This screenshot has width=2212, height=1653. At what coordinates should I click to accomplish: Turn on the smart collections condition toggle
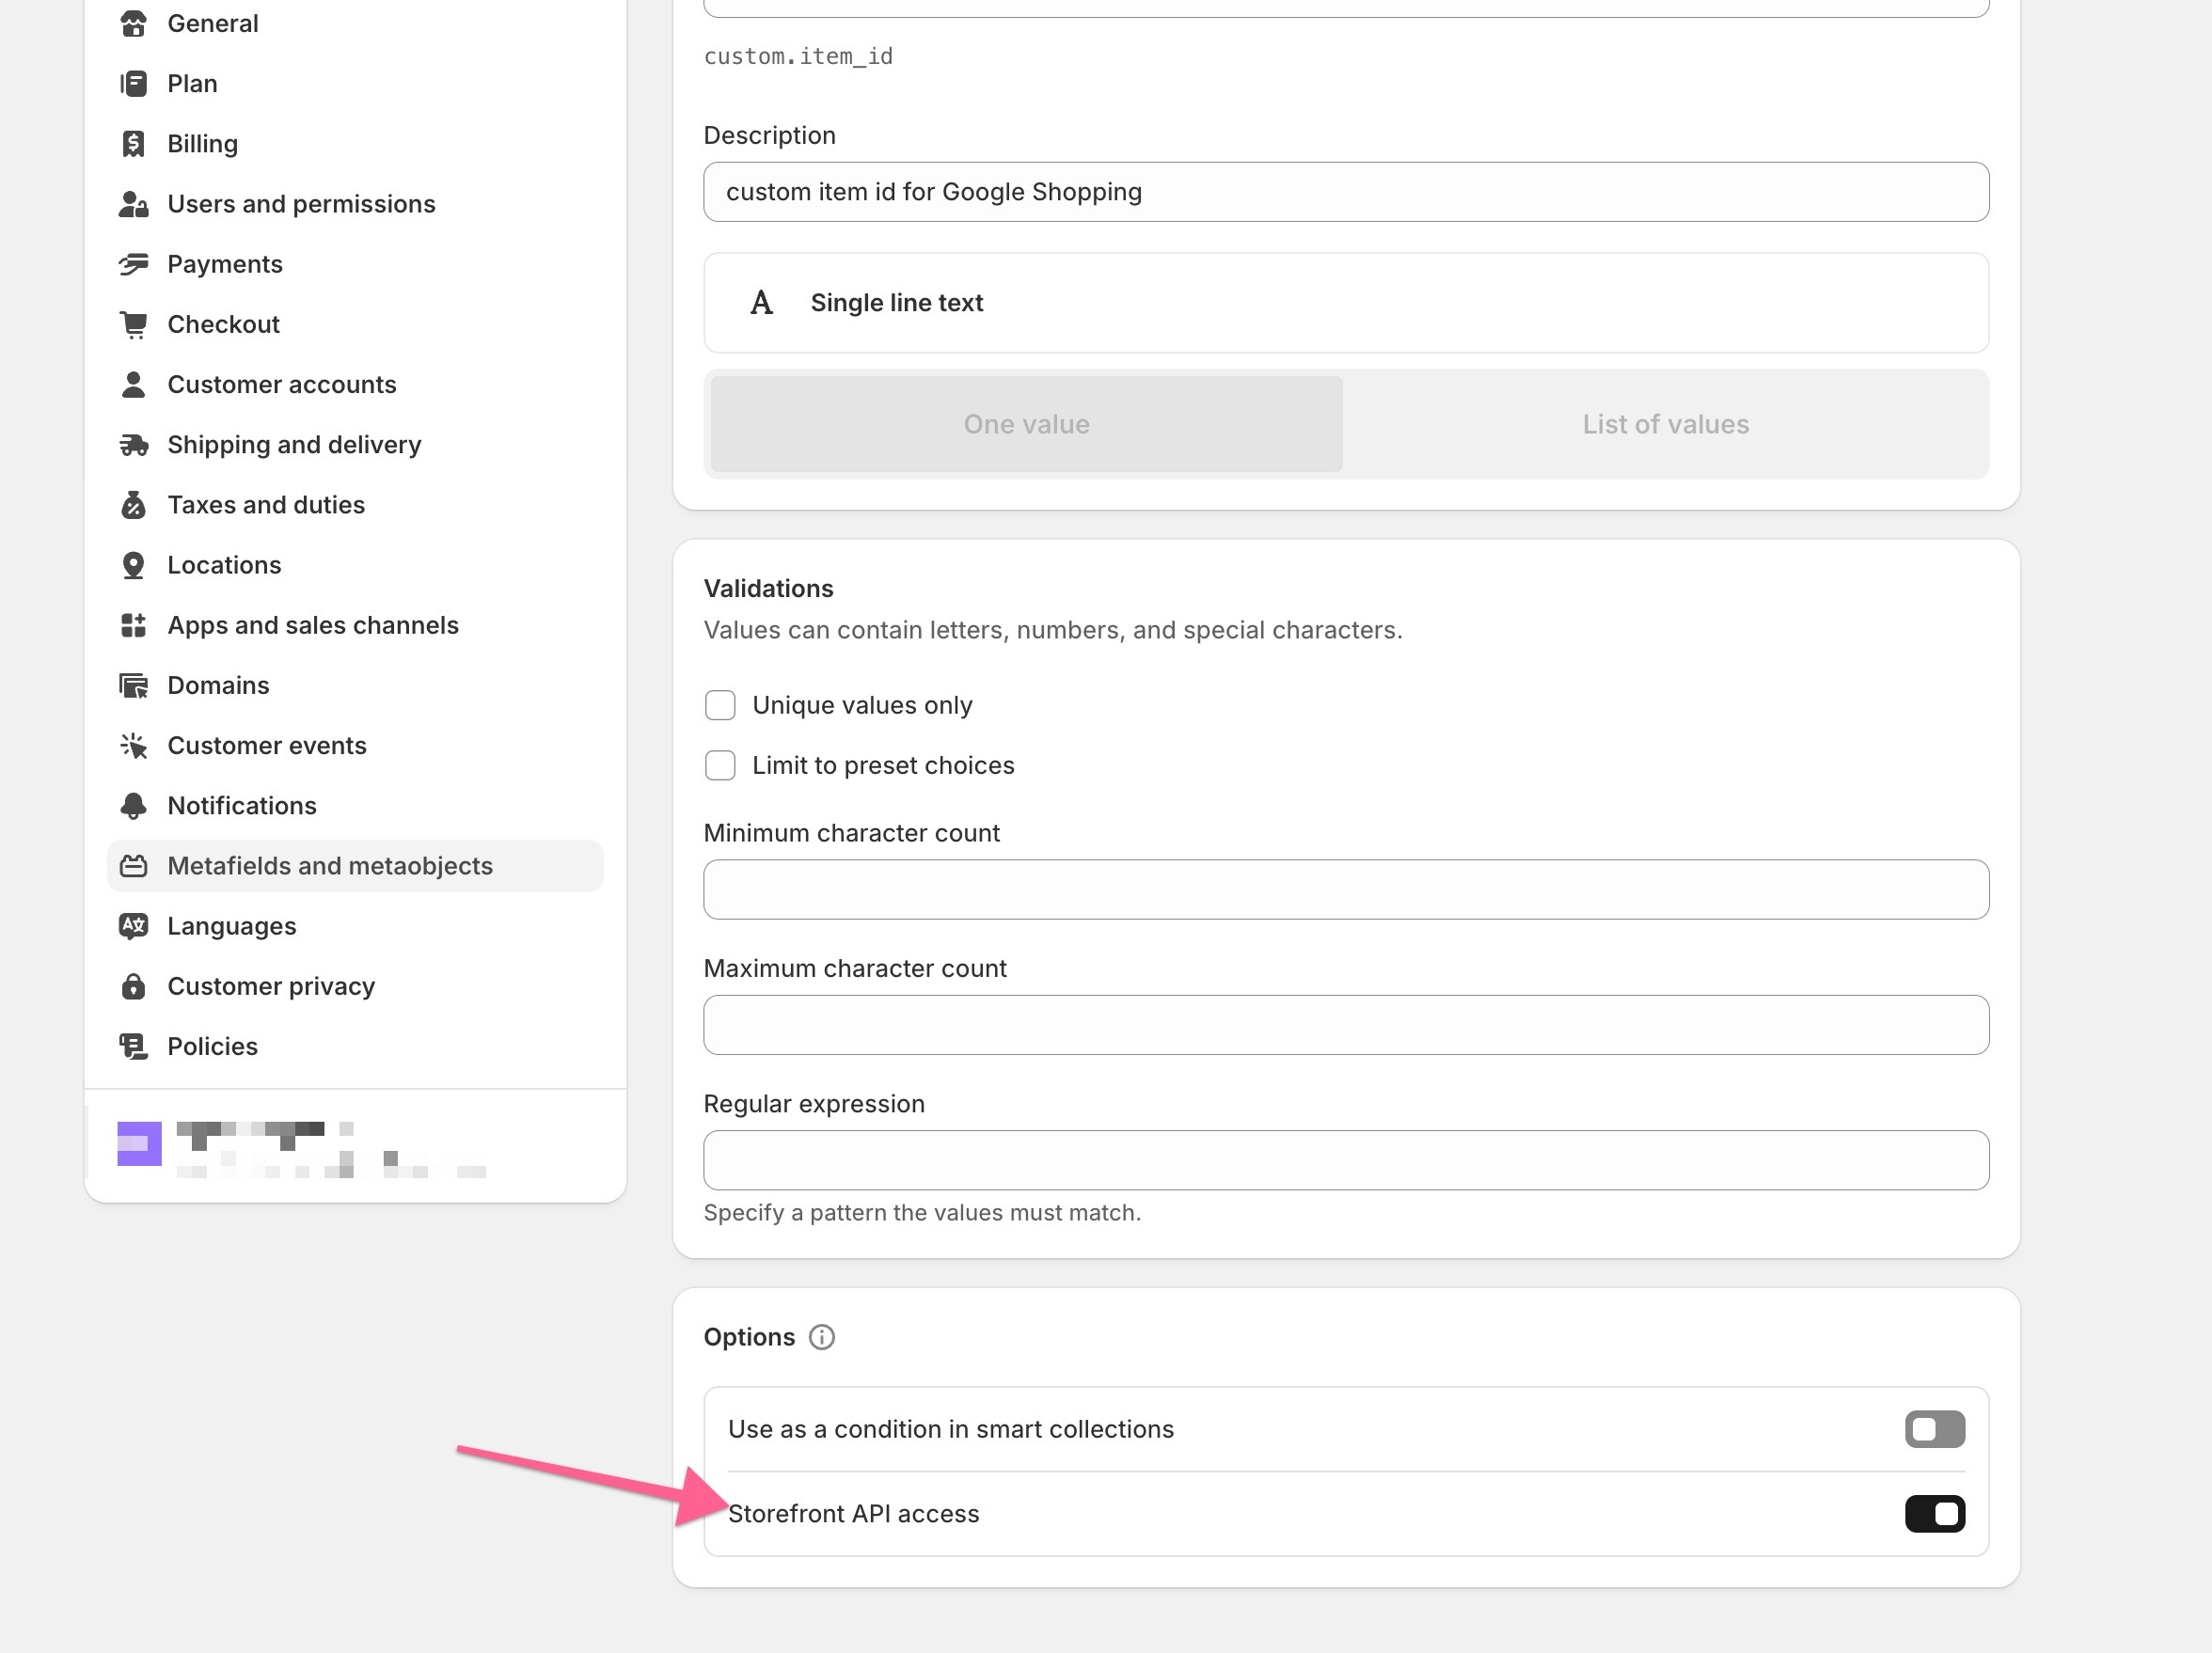click(1934, 1429)
